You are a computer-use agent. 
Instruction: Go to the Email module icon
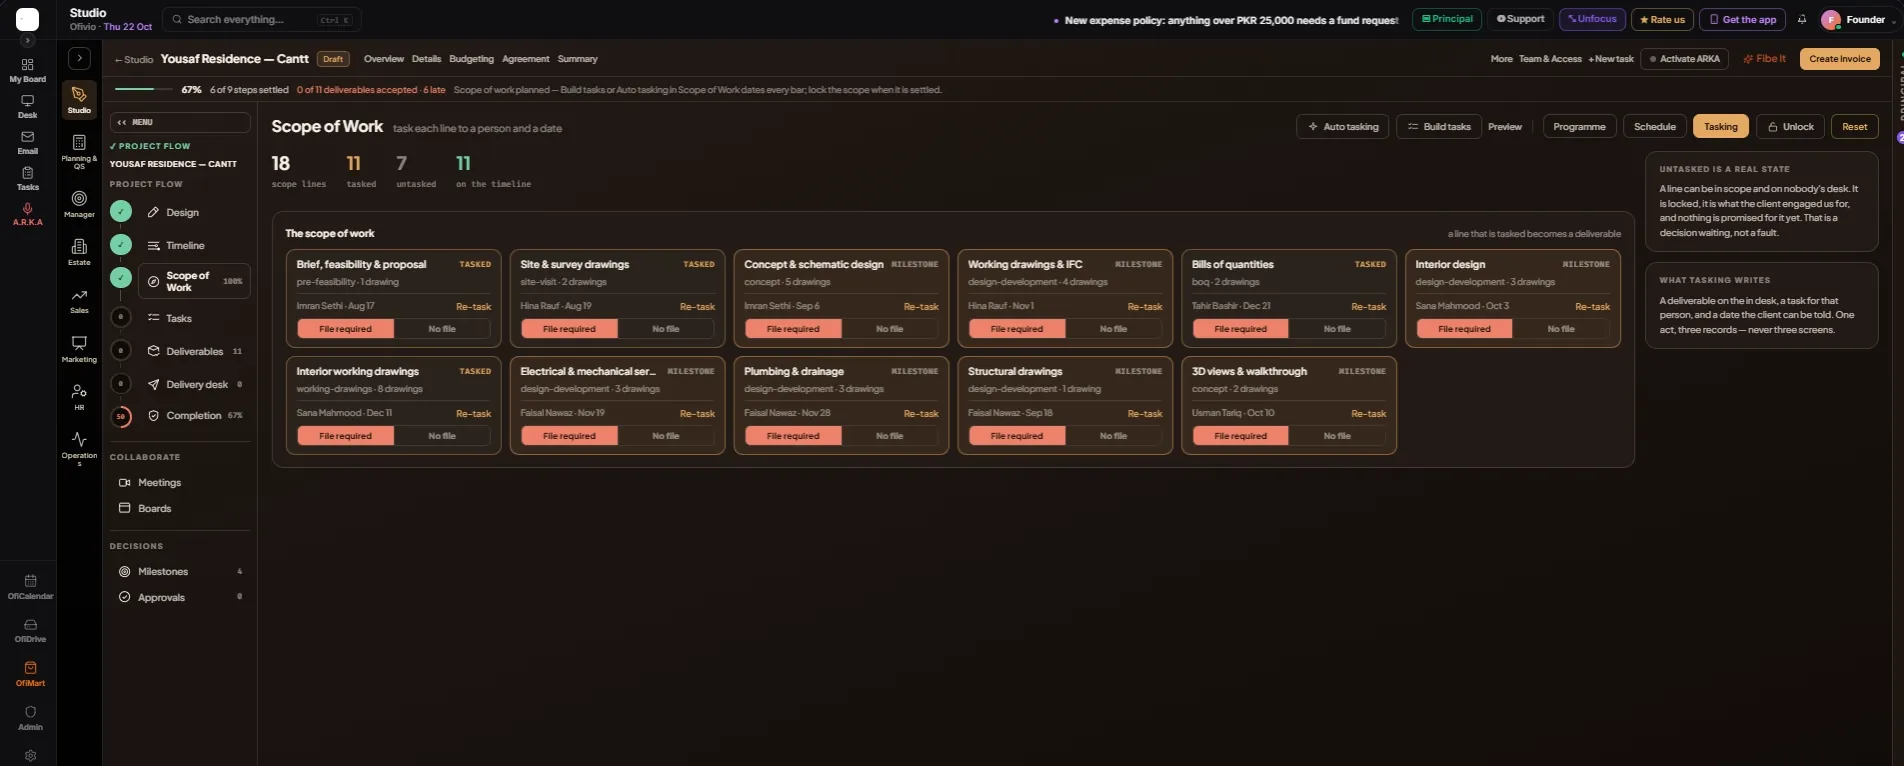click(x=27, y=142)
